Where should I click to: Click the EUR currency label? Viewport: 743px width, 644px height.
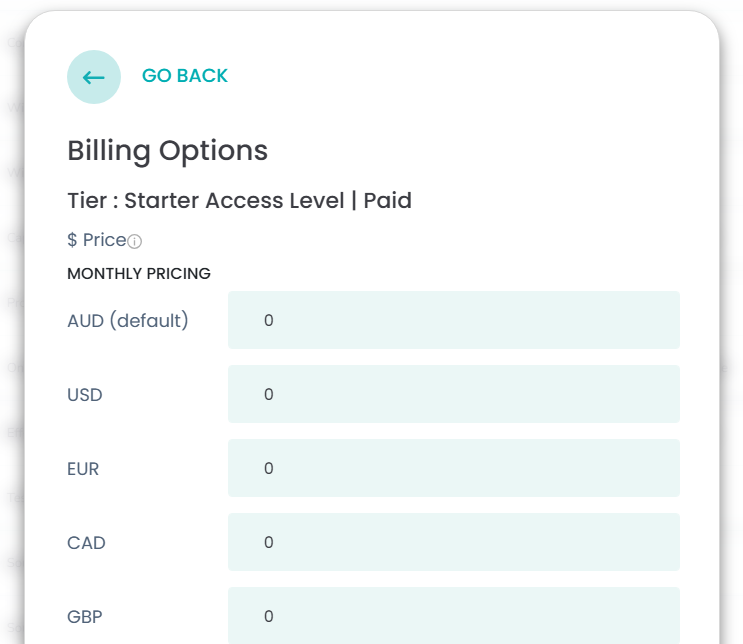pos(83,469)
